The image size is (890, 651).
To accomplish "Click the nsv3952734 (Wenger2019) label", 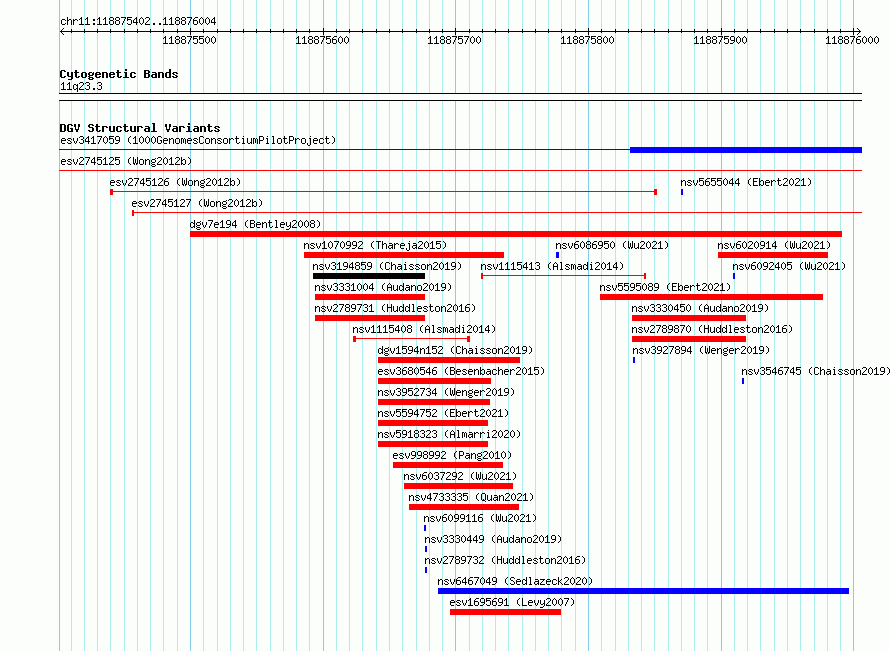I will tap(446, 392).
